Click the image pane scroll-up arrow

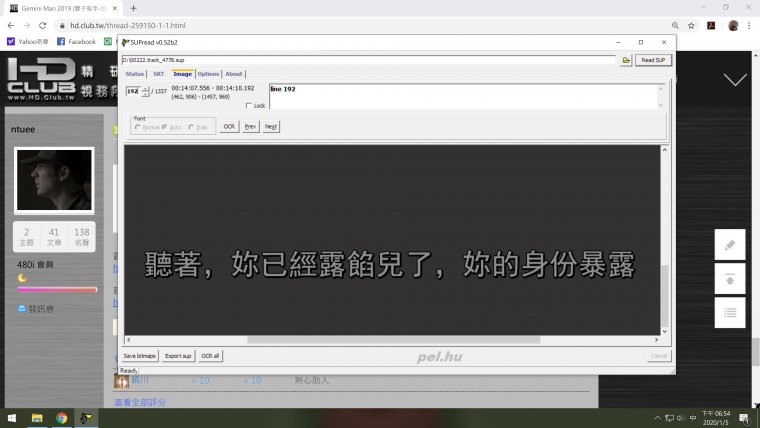pyautogui.click(x=665, y=150)
